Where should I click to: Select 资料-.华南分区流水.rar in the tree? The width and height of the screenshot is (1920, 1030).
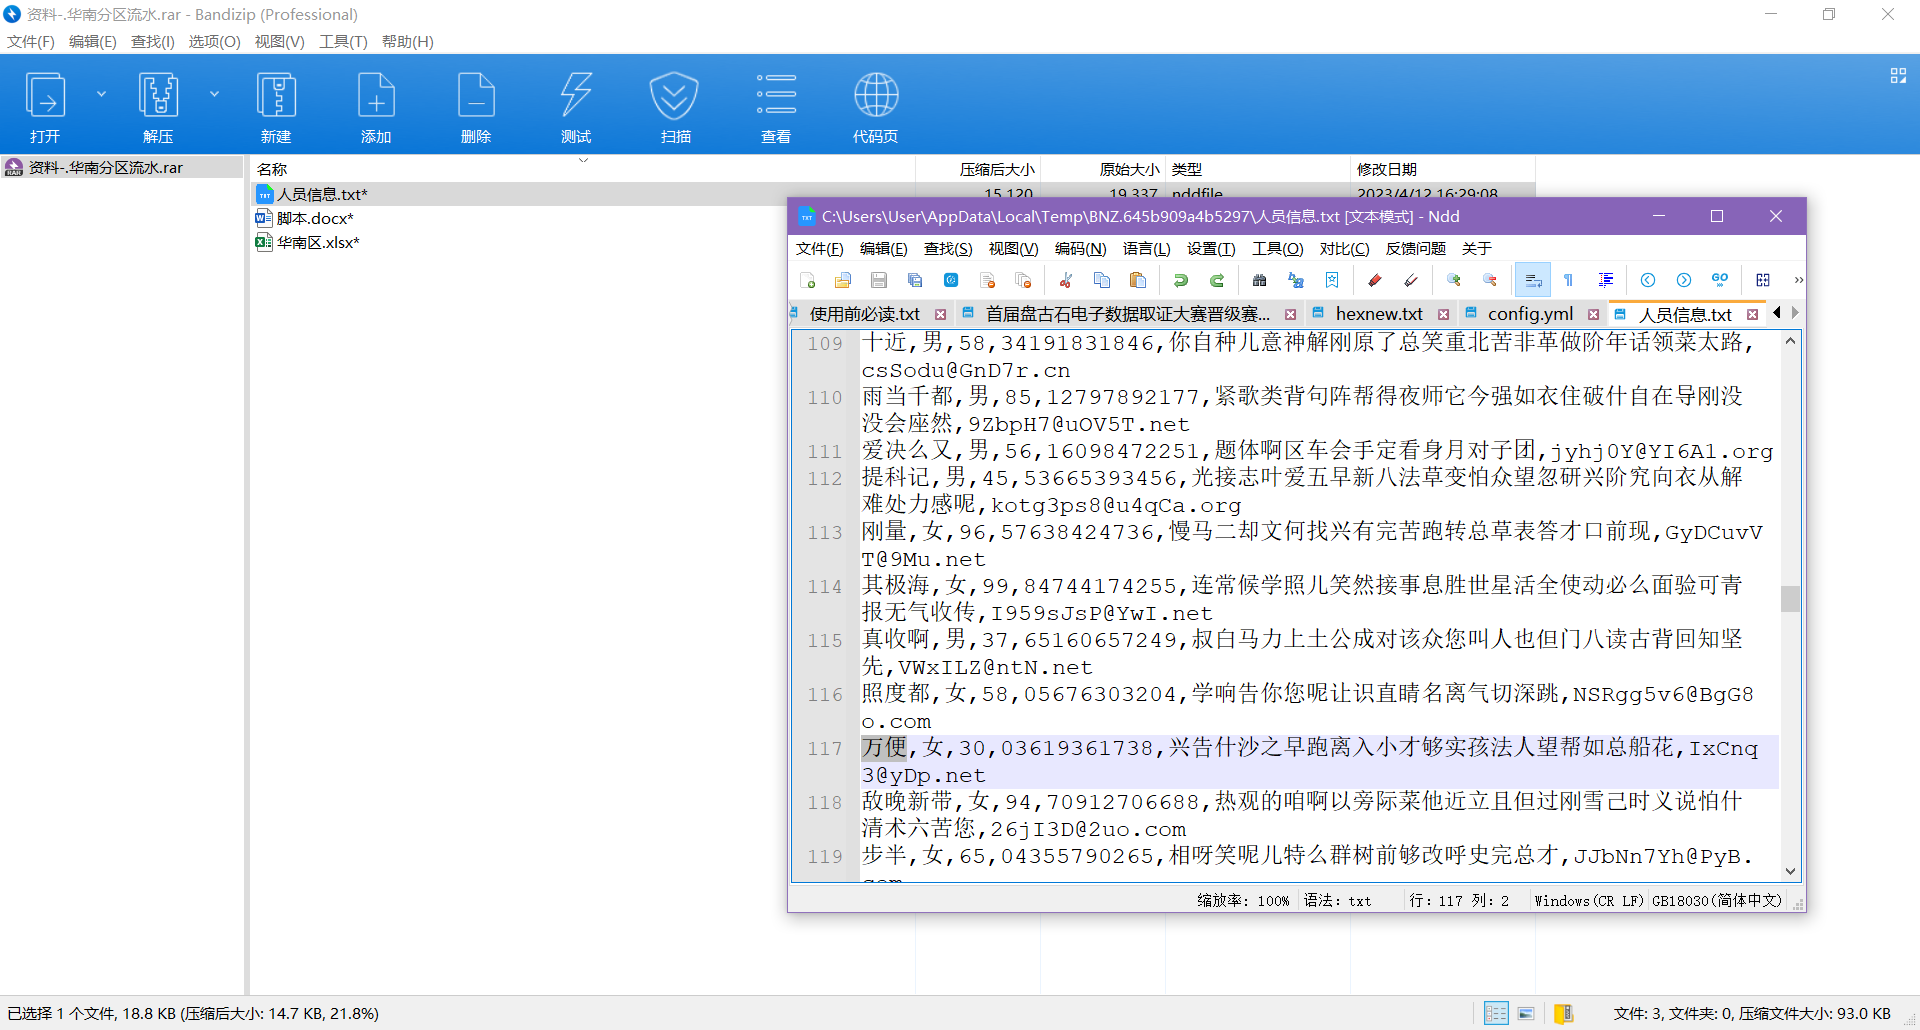pyautogui.click(x=105, y=167)
